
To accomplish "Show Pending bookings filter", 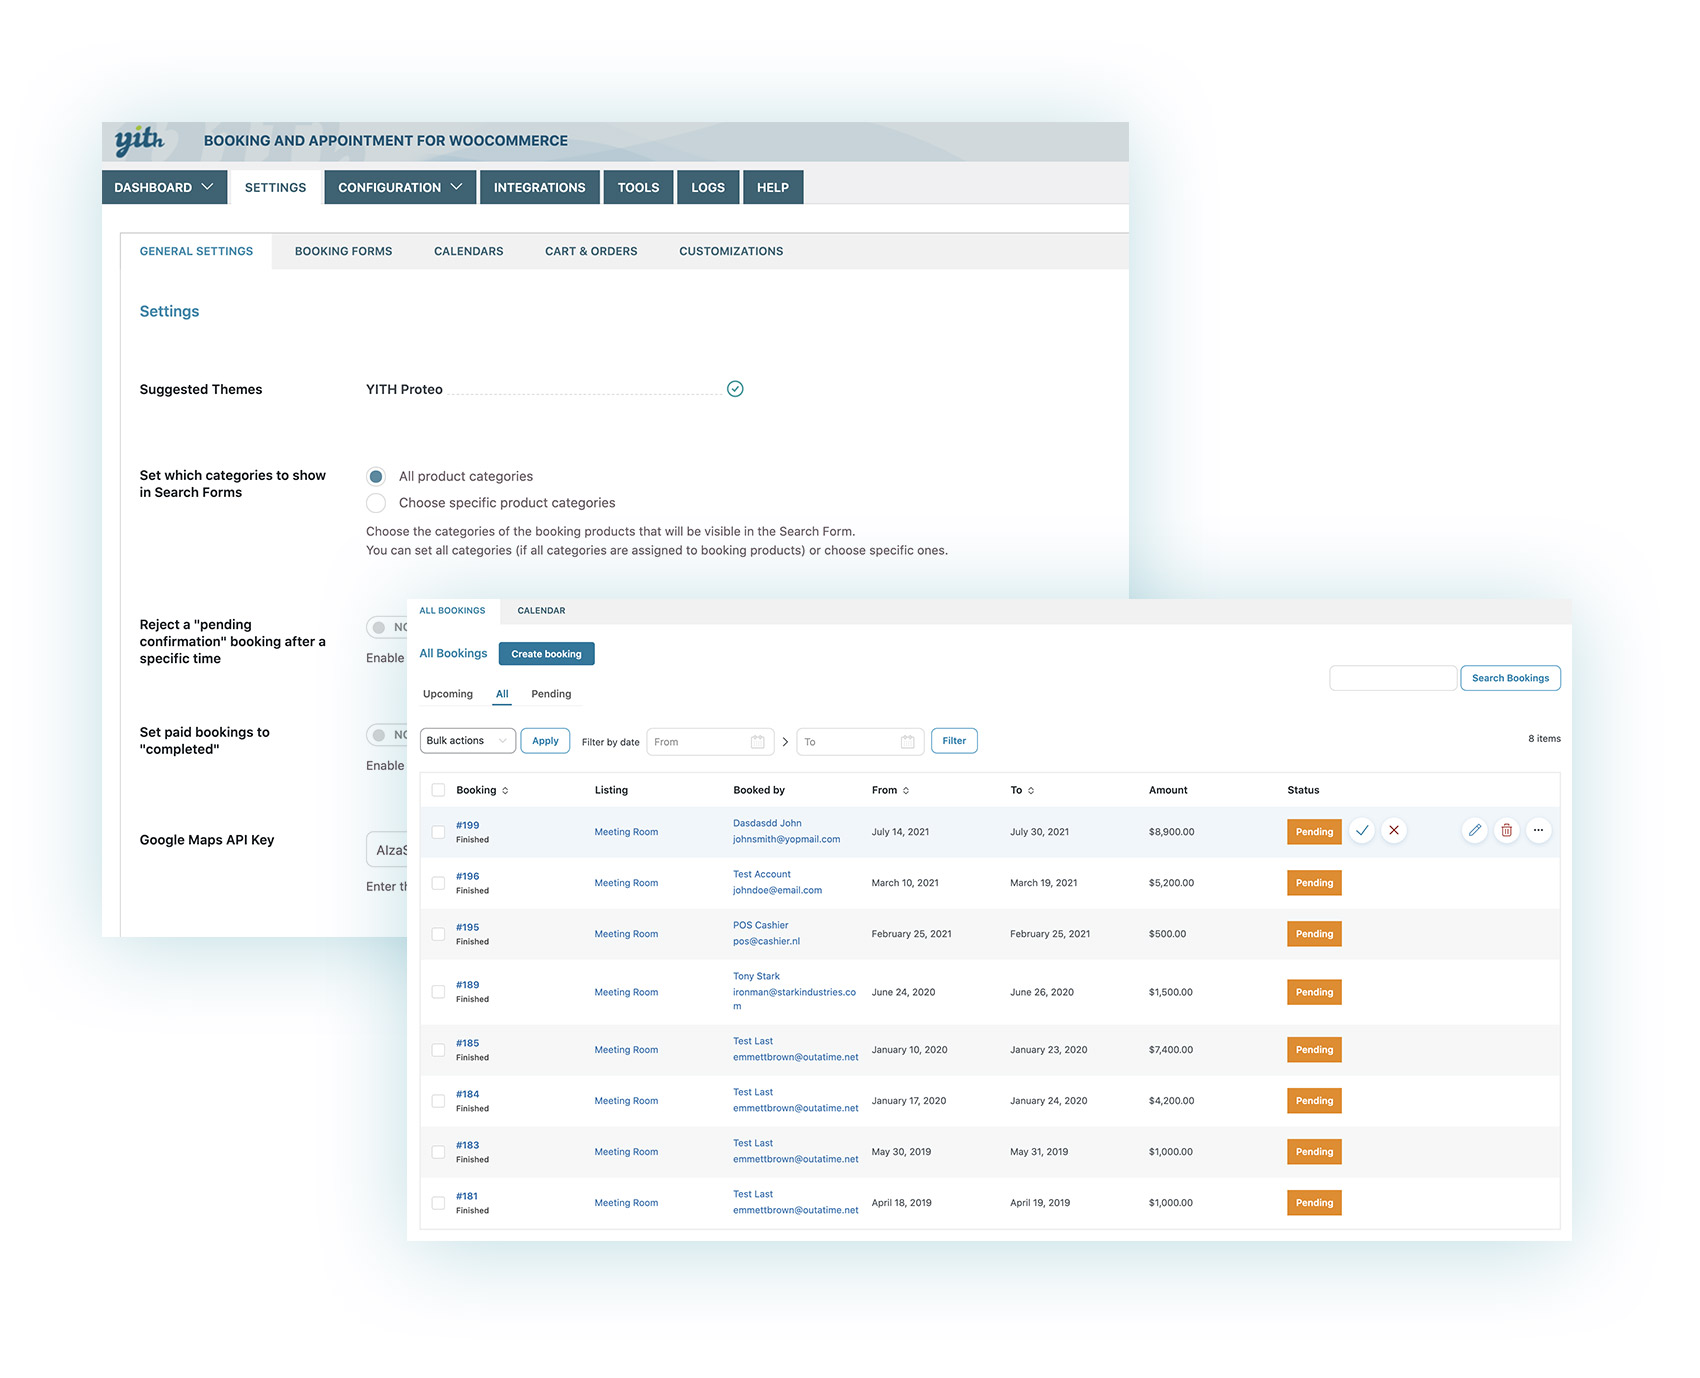I will point(551,694).
